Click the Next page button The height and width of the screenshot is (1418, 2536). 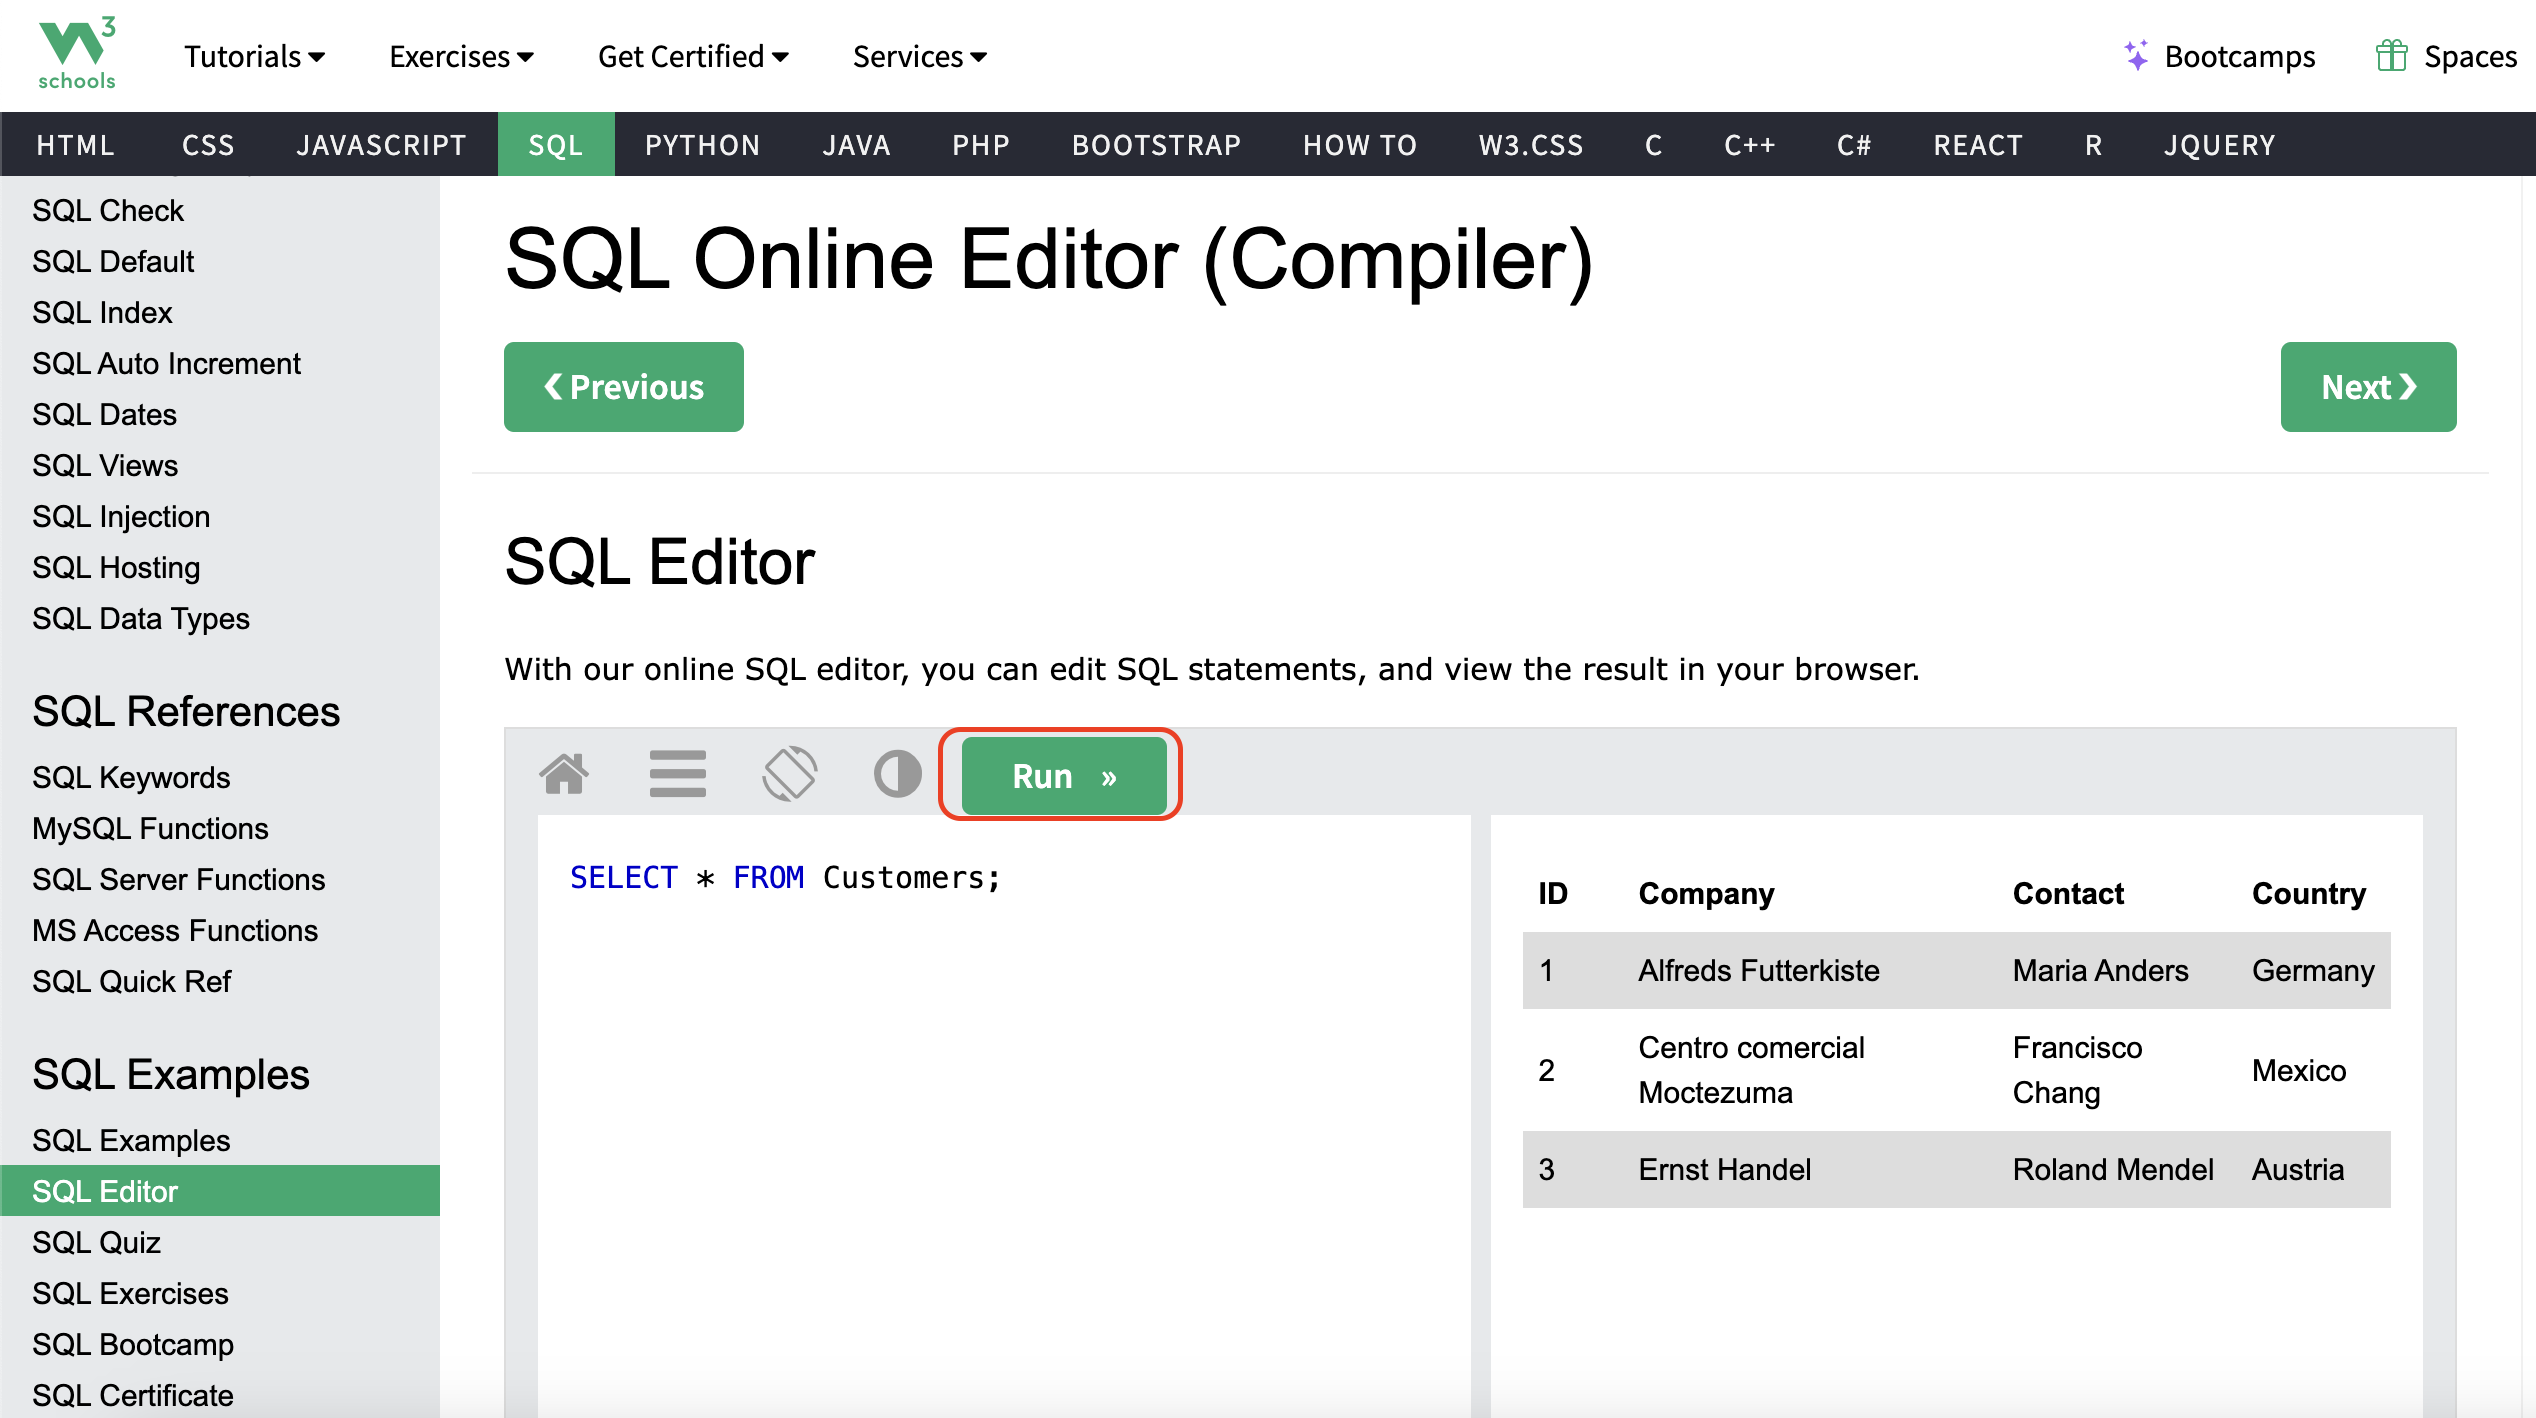[2367, 387]
